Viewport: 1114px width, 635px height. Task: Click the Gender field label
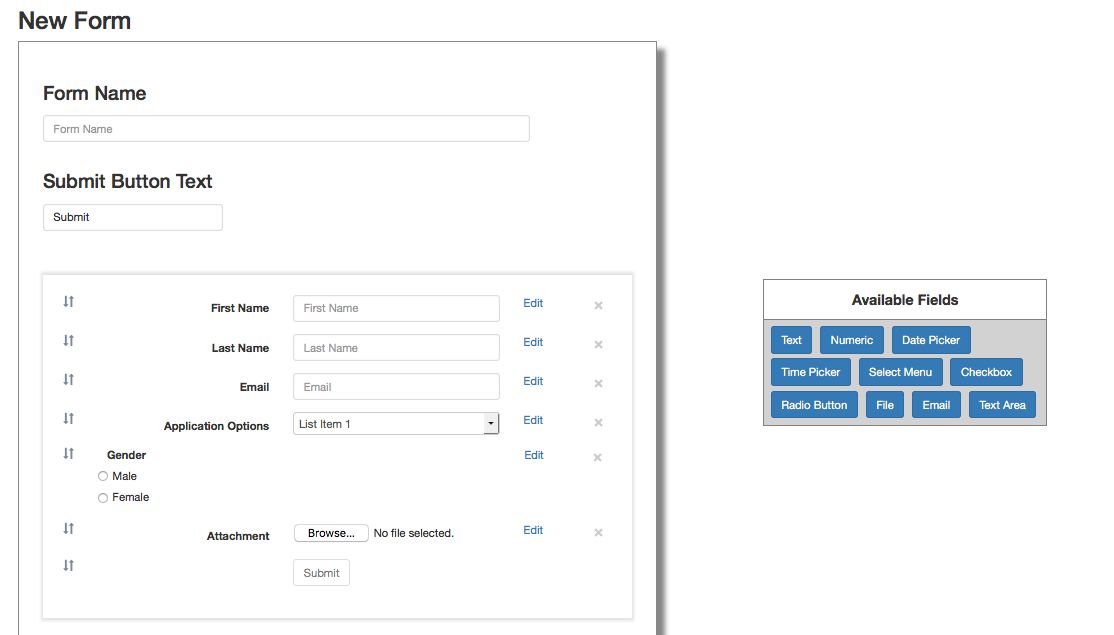[x=126, y=455]
